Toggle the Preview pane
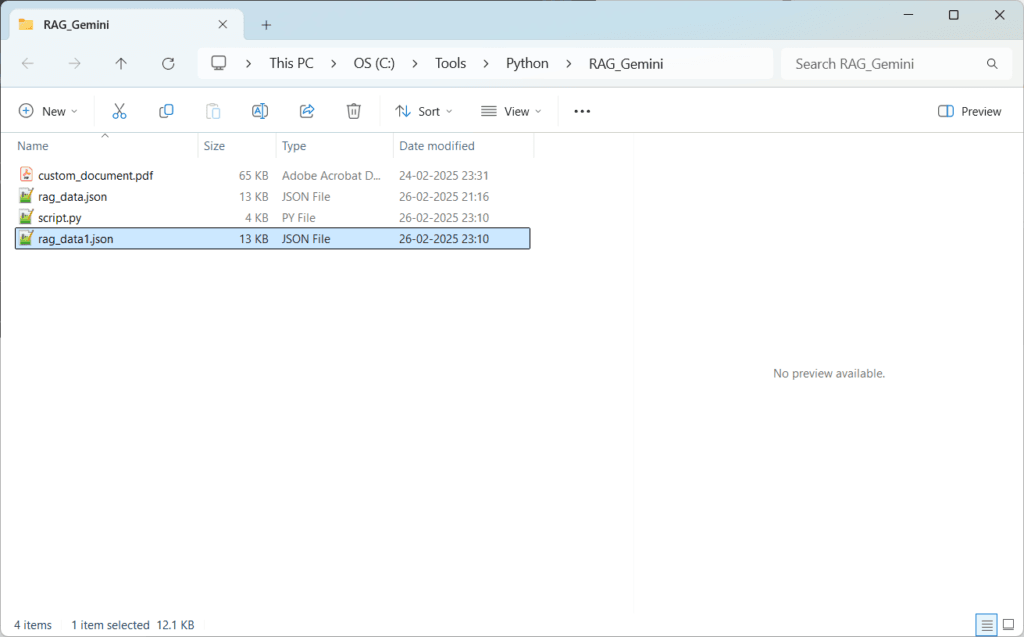The image size is (1024, 637). tap(969, 112)
